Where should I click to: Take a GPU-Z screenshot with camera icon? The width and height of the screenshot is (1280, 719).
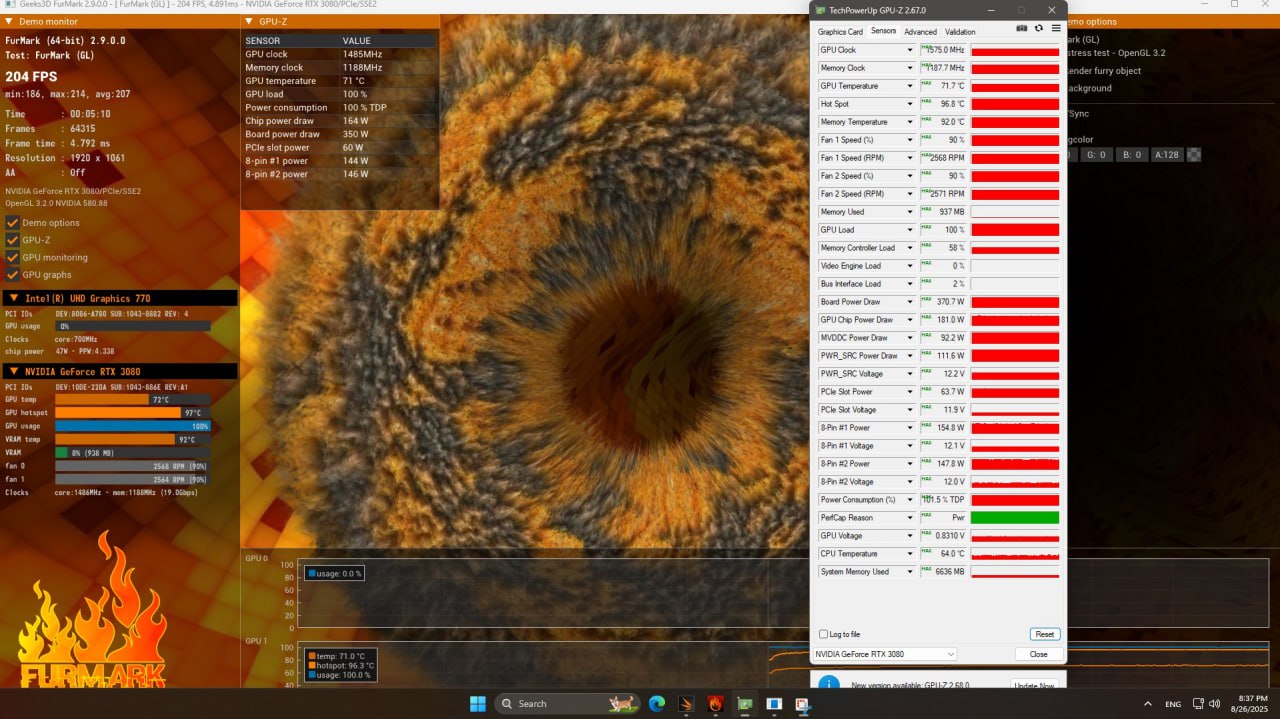1022,28
